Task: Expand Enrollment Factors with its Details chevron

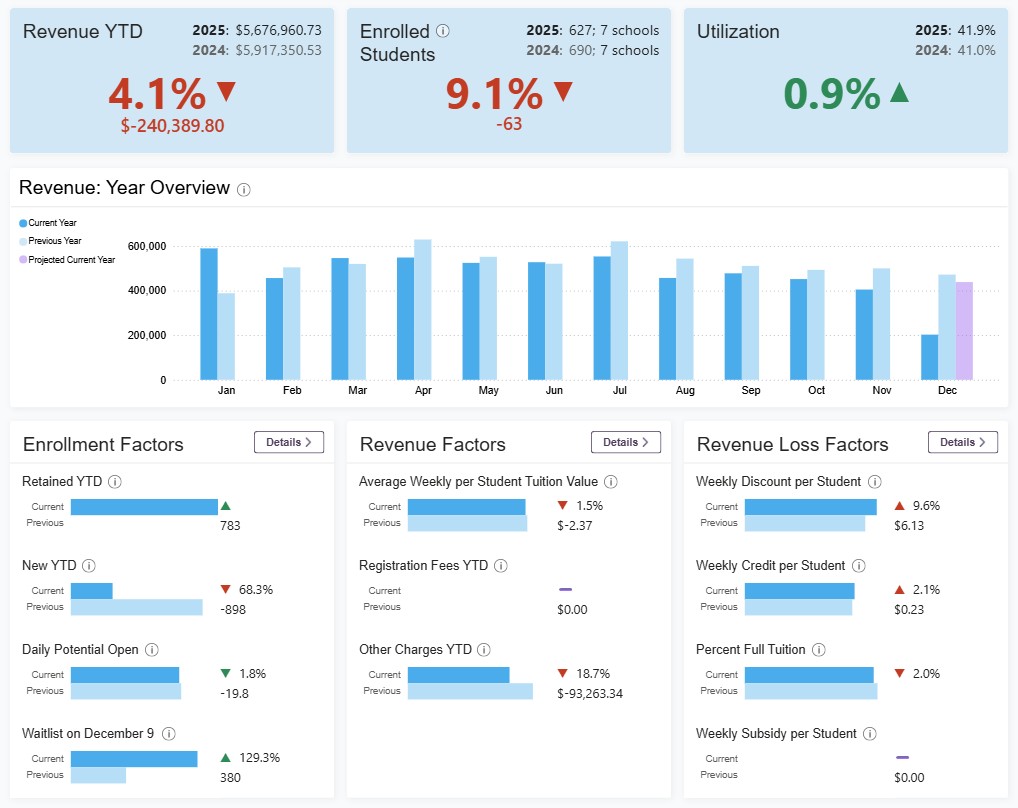Action: [x=288, y=441]
